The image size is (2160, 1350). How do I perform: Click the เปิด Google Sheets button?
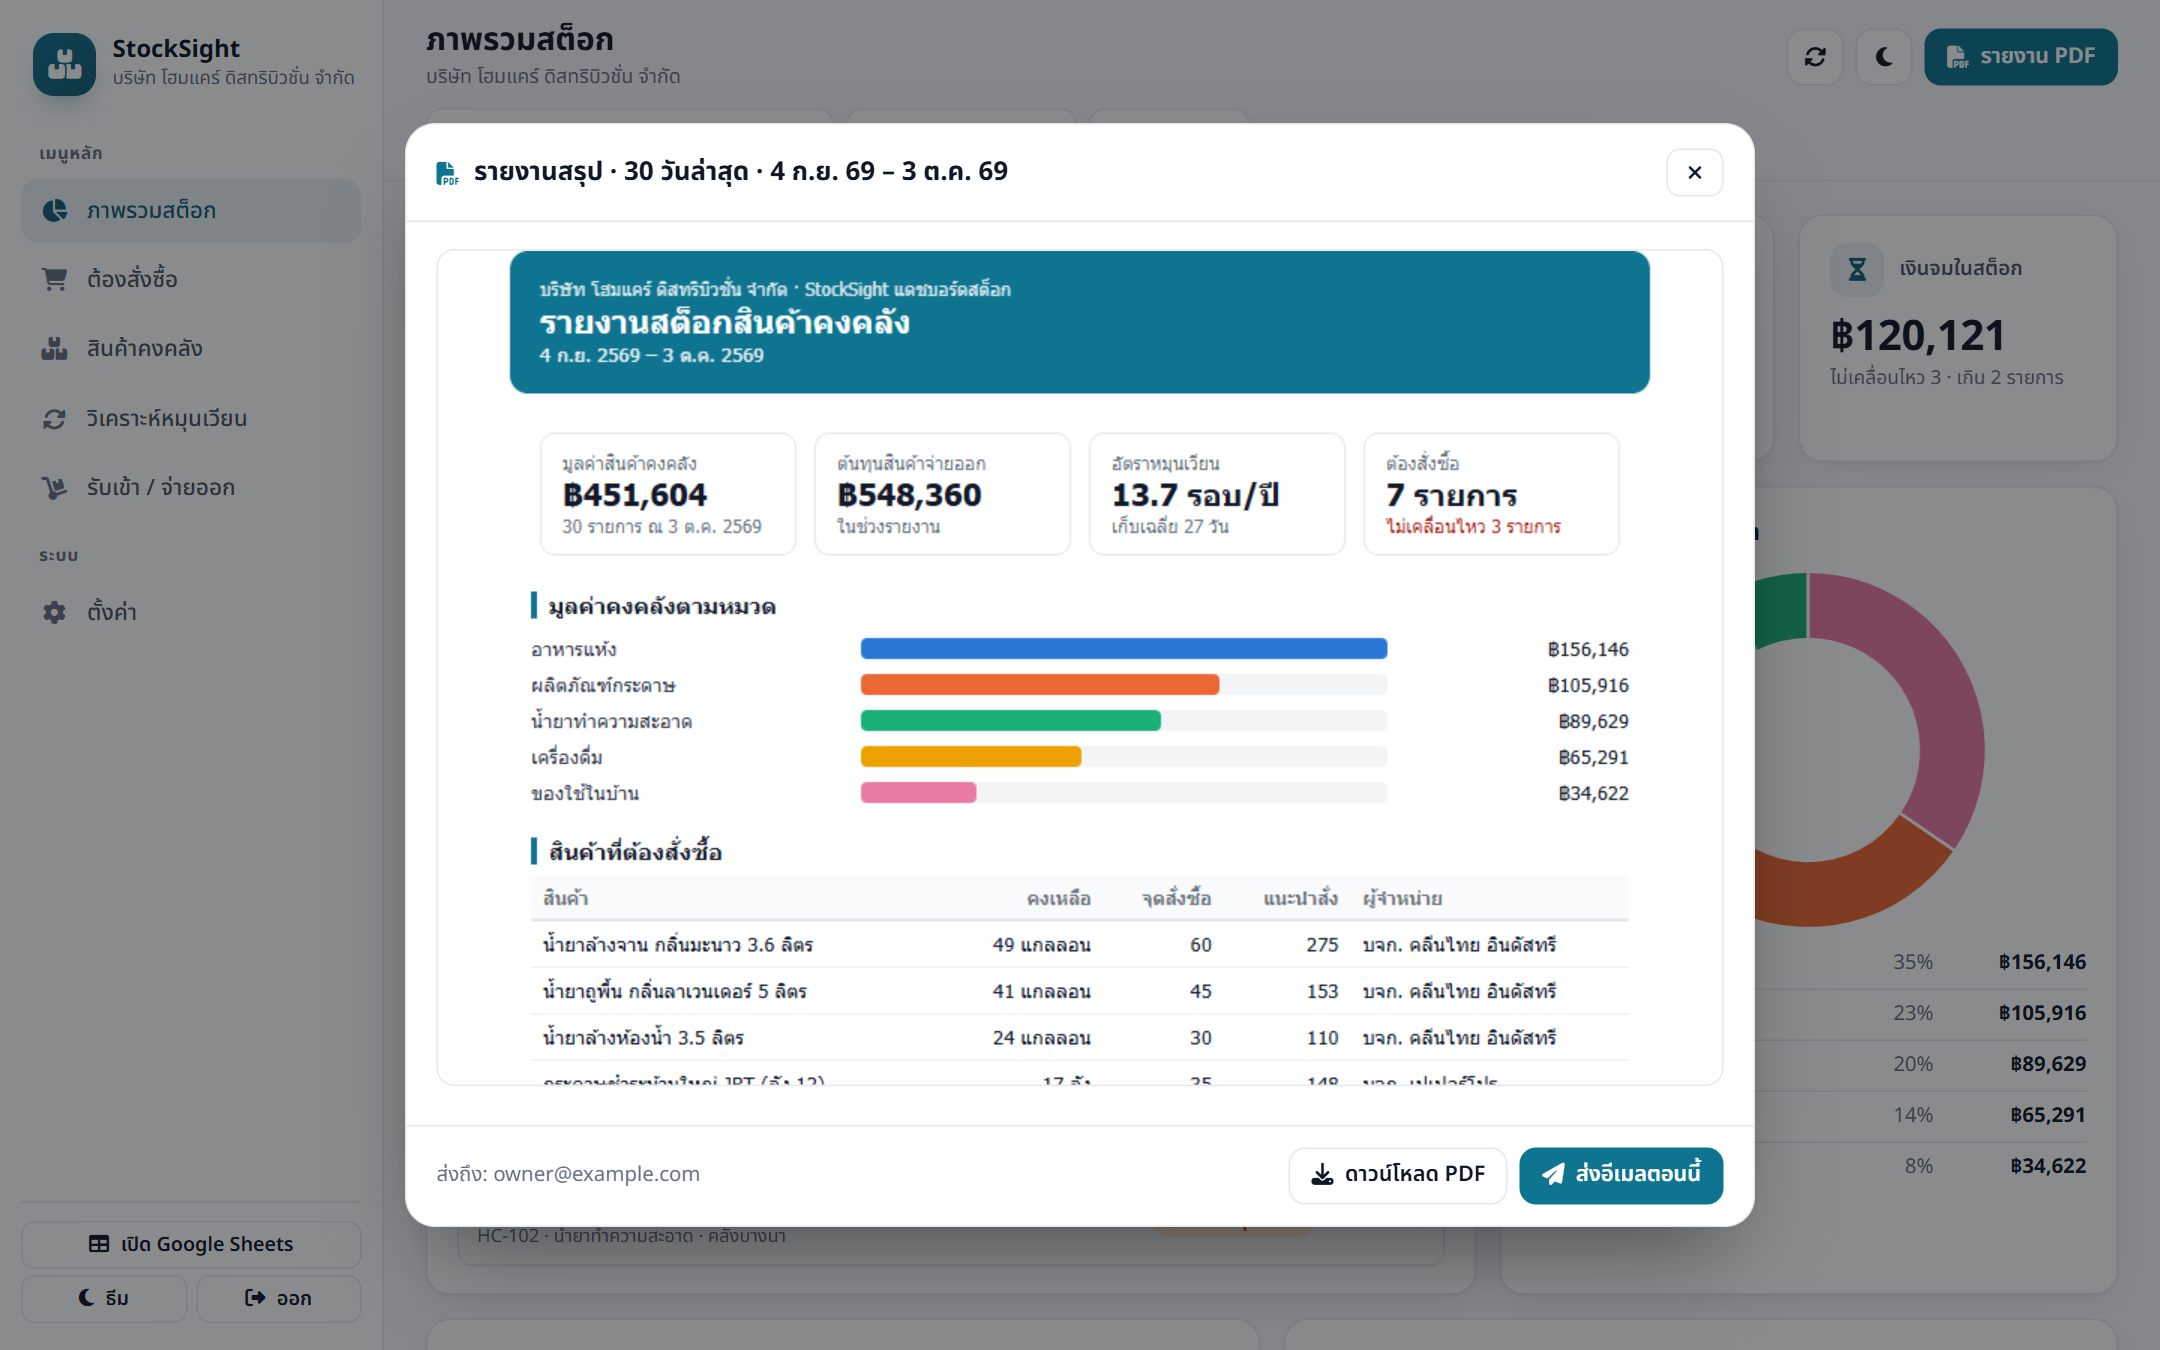click(x=191, y=1245)
